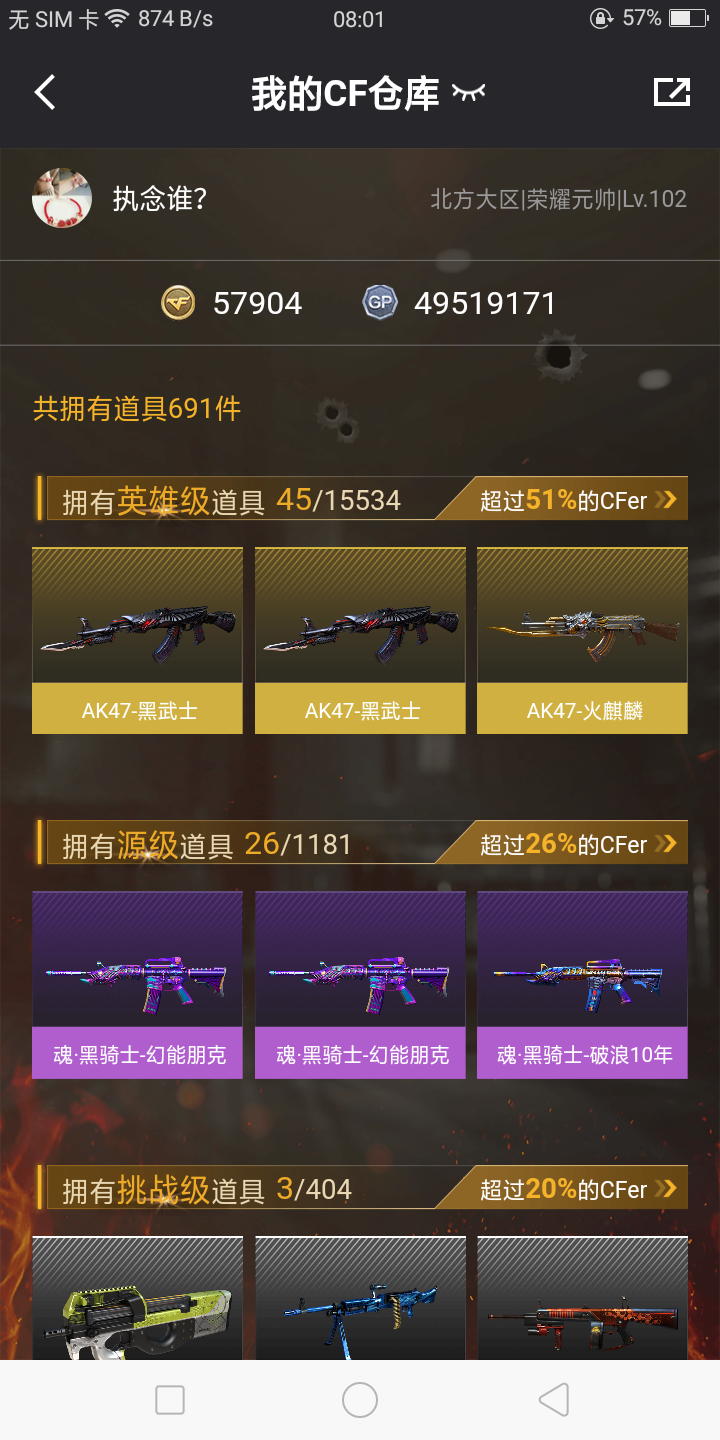Tap the player avatar picture
The width and height of the screenshot is (720, 1440).
62,198
